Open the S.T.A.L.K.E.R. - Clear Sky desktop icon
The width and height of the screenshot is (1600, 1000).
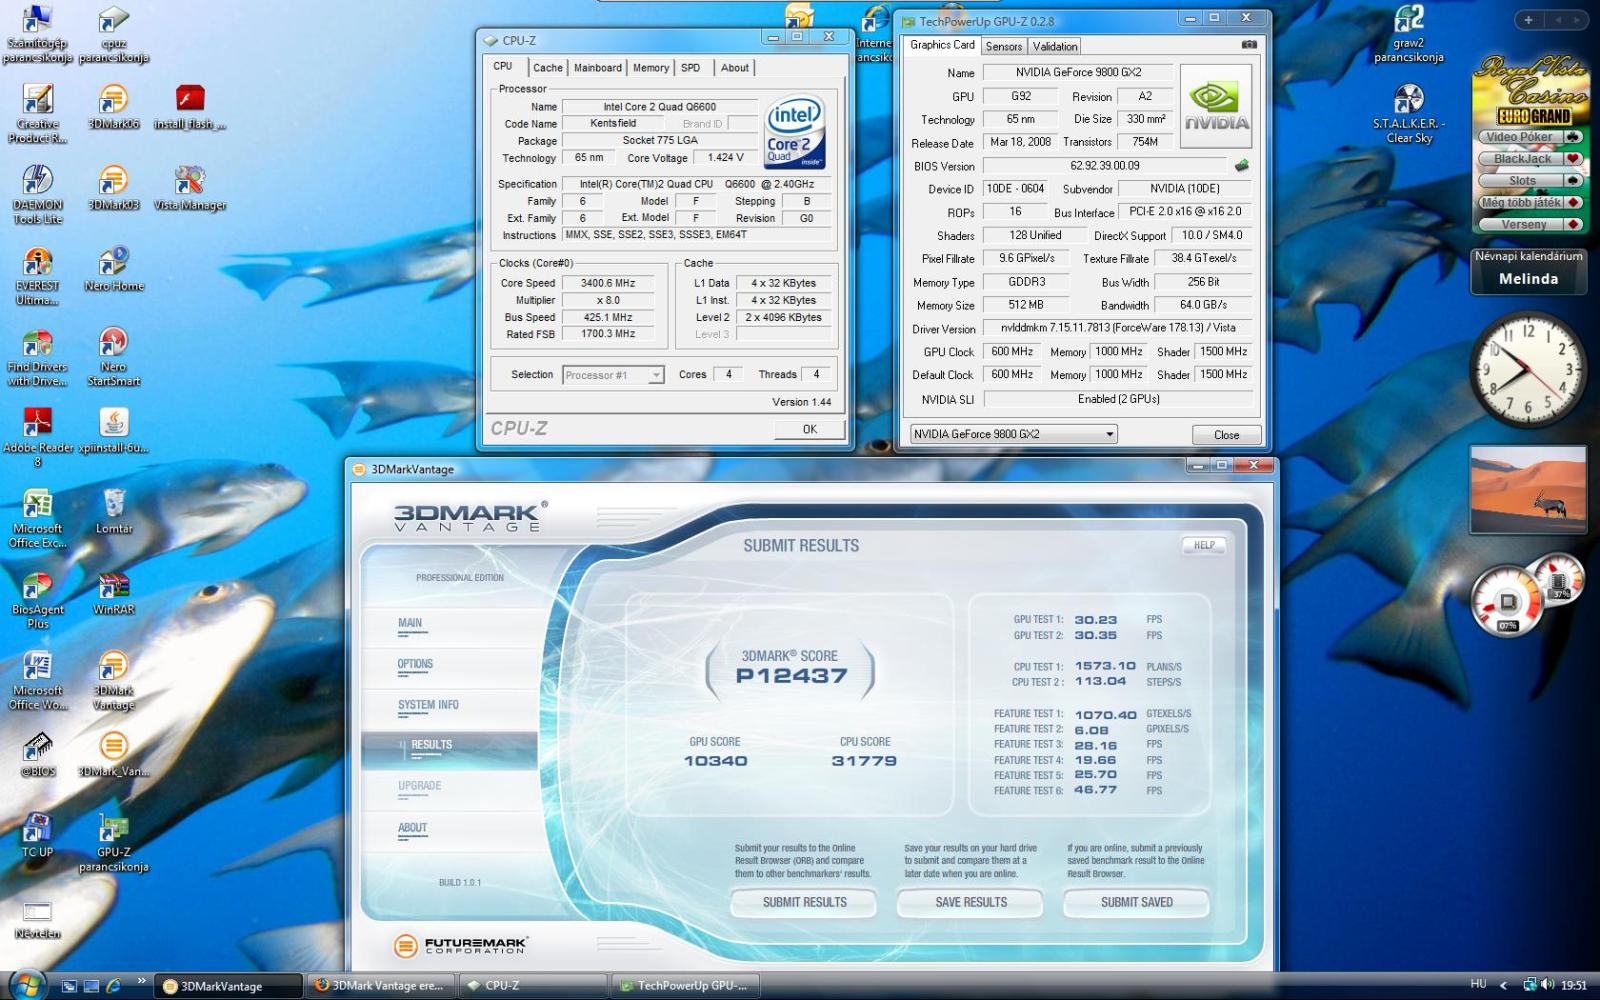1408,114
